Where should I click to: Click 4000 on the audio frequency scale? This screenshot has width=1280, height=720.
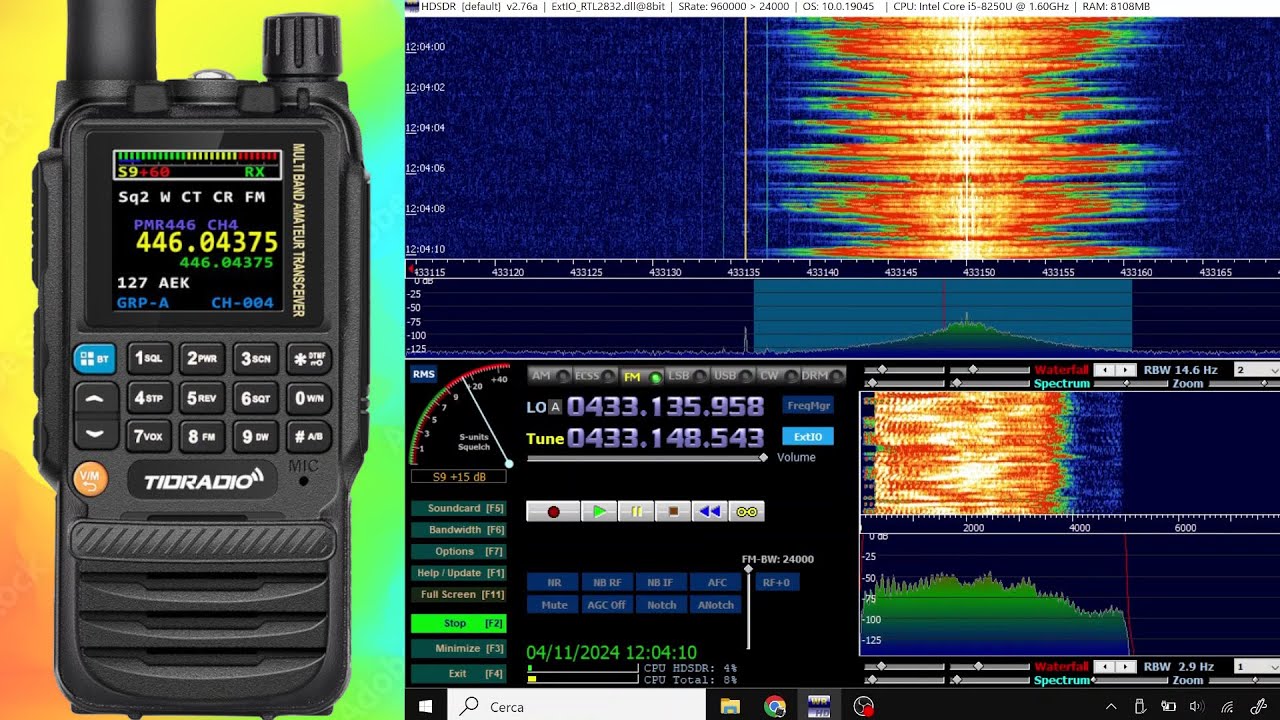[1080, 527]
